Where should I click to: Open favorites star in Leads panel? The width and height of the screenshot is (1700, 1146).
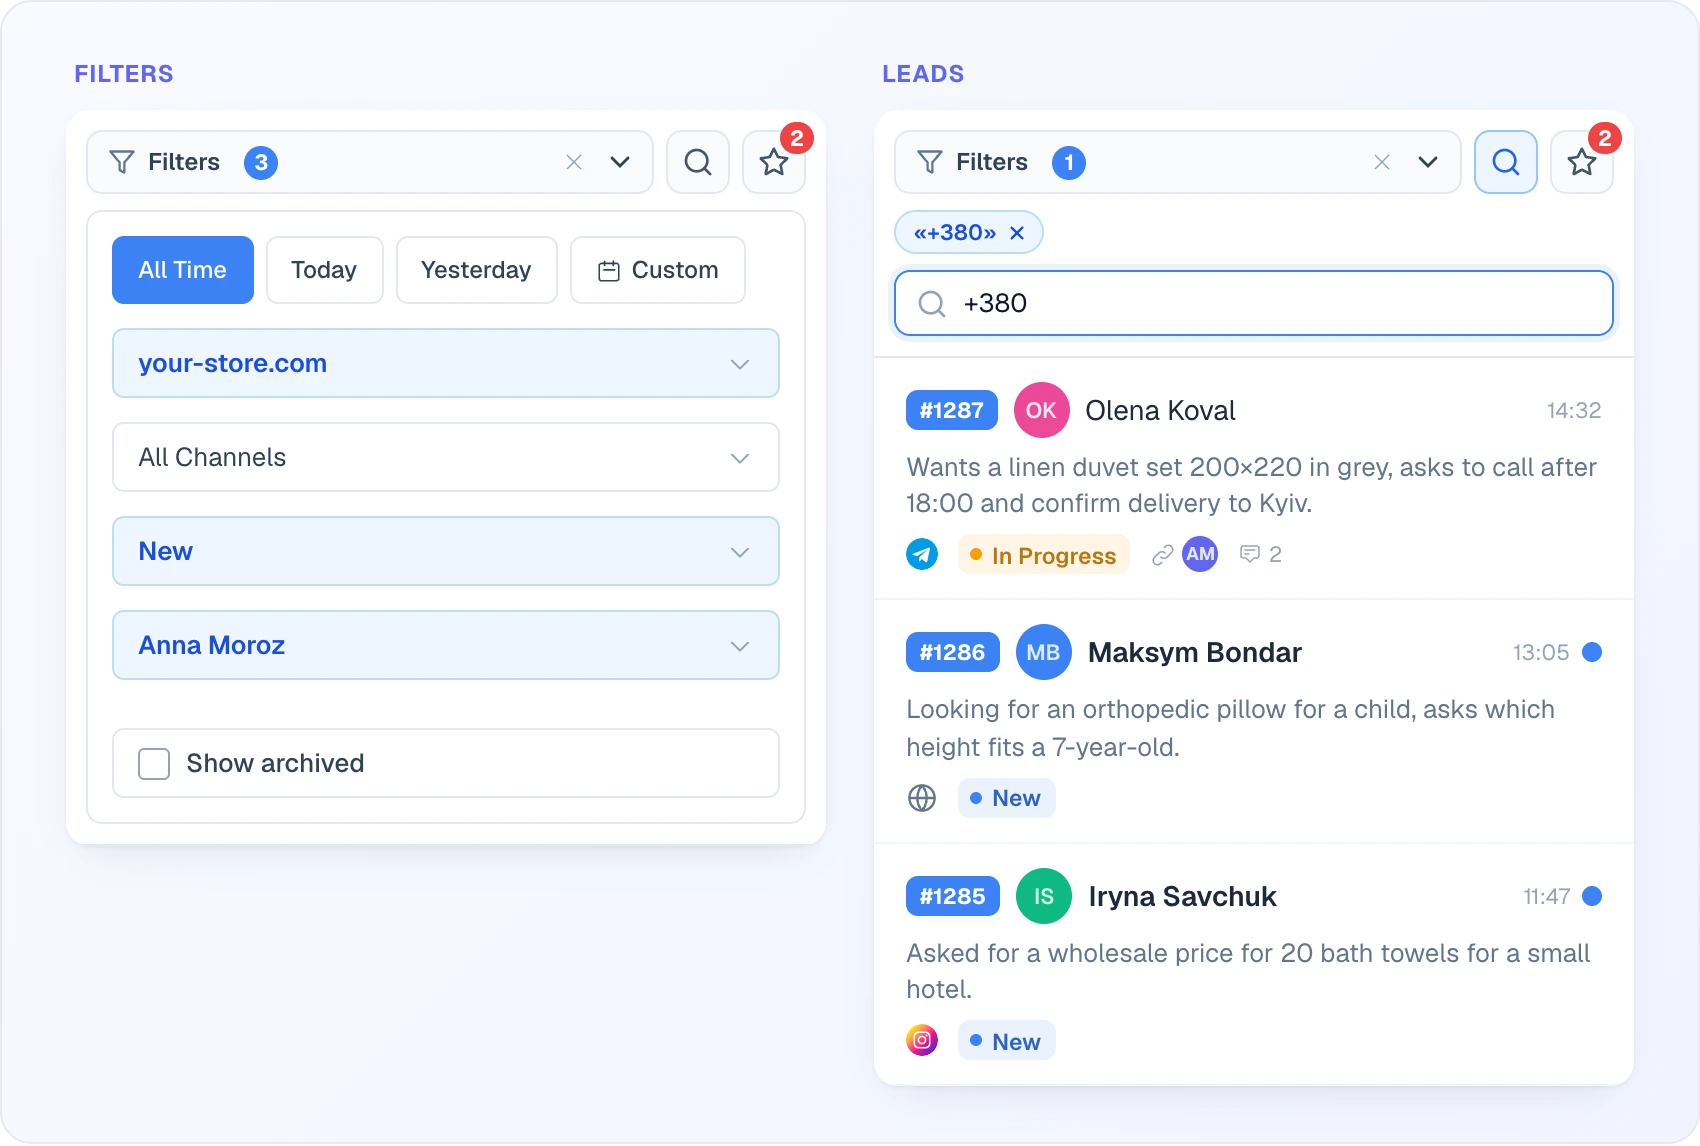(x=1582, y=162)
